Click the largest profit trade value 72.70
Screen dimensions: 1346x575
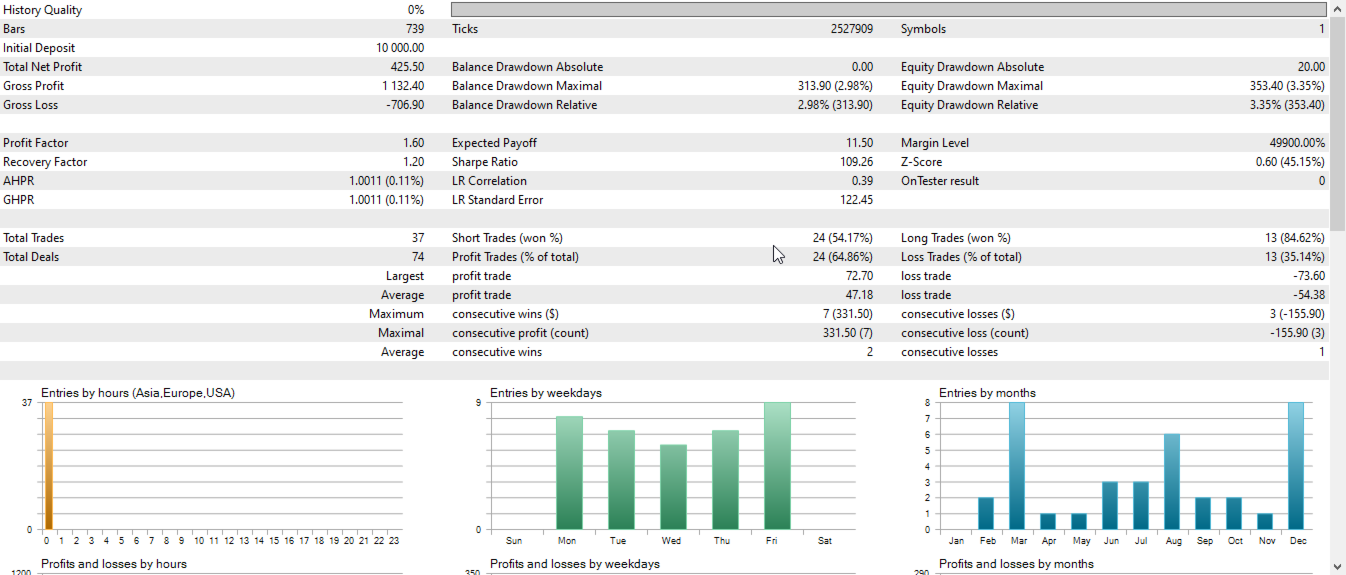(860, 276)
